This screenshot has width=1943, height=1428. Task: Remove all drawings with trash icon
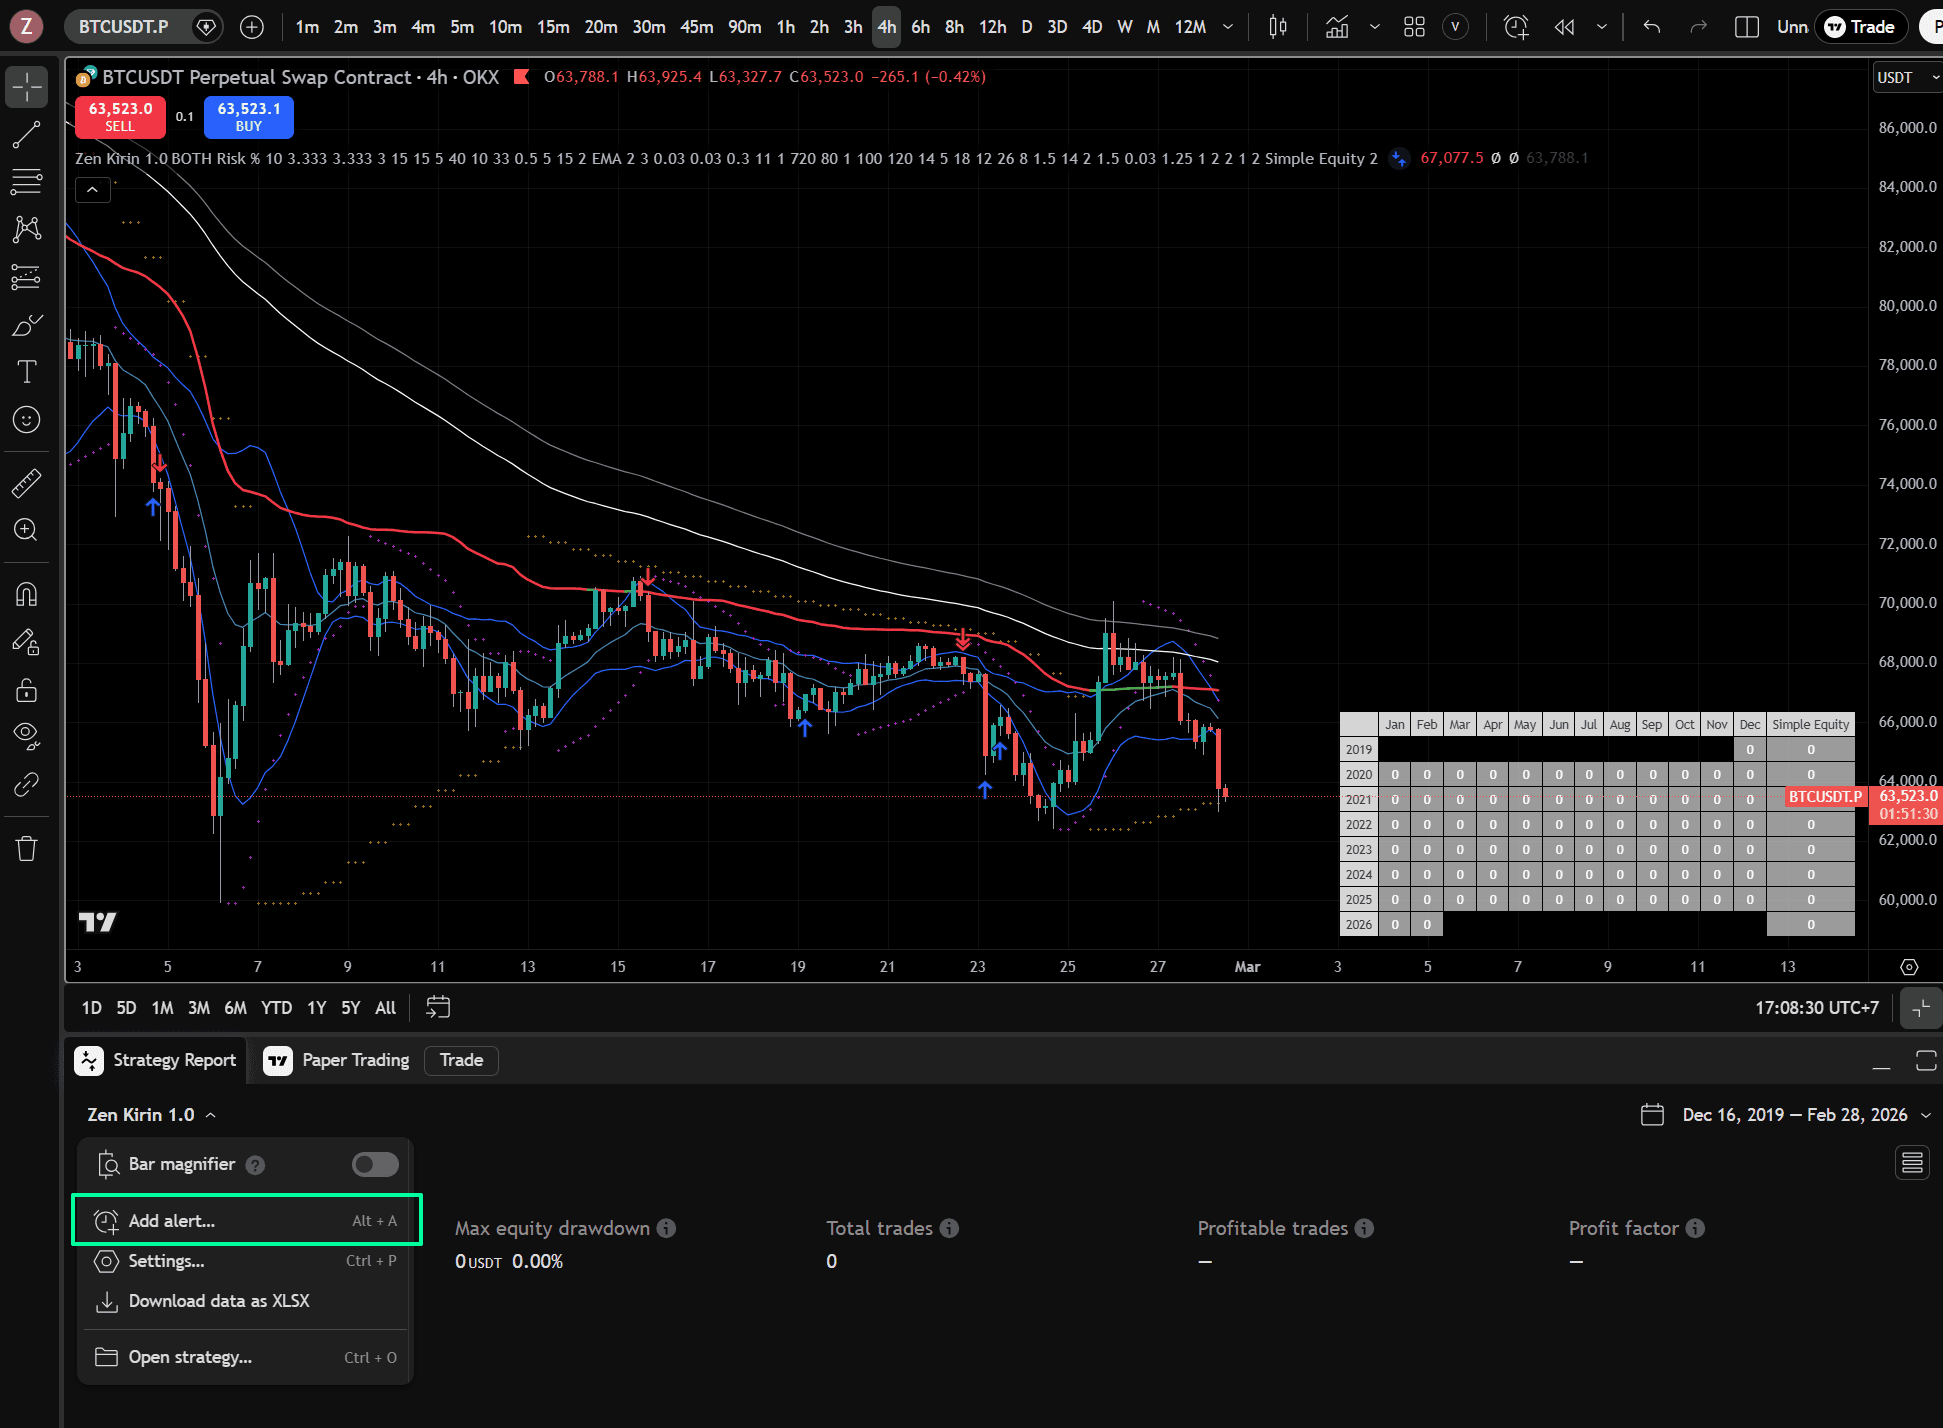click(x=27, y=848)
